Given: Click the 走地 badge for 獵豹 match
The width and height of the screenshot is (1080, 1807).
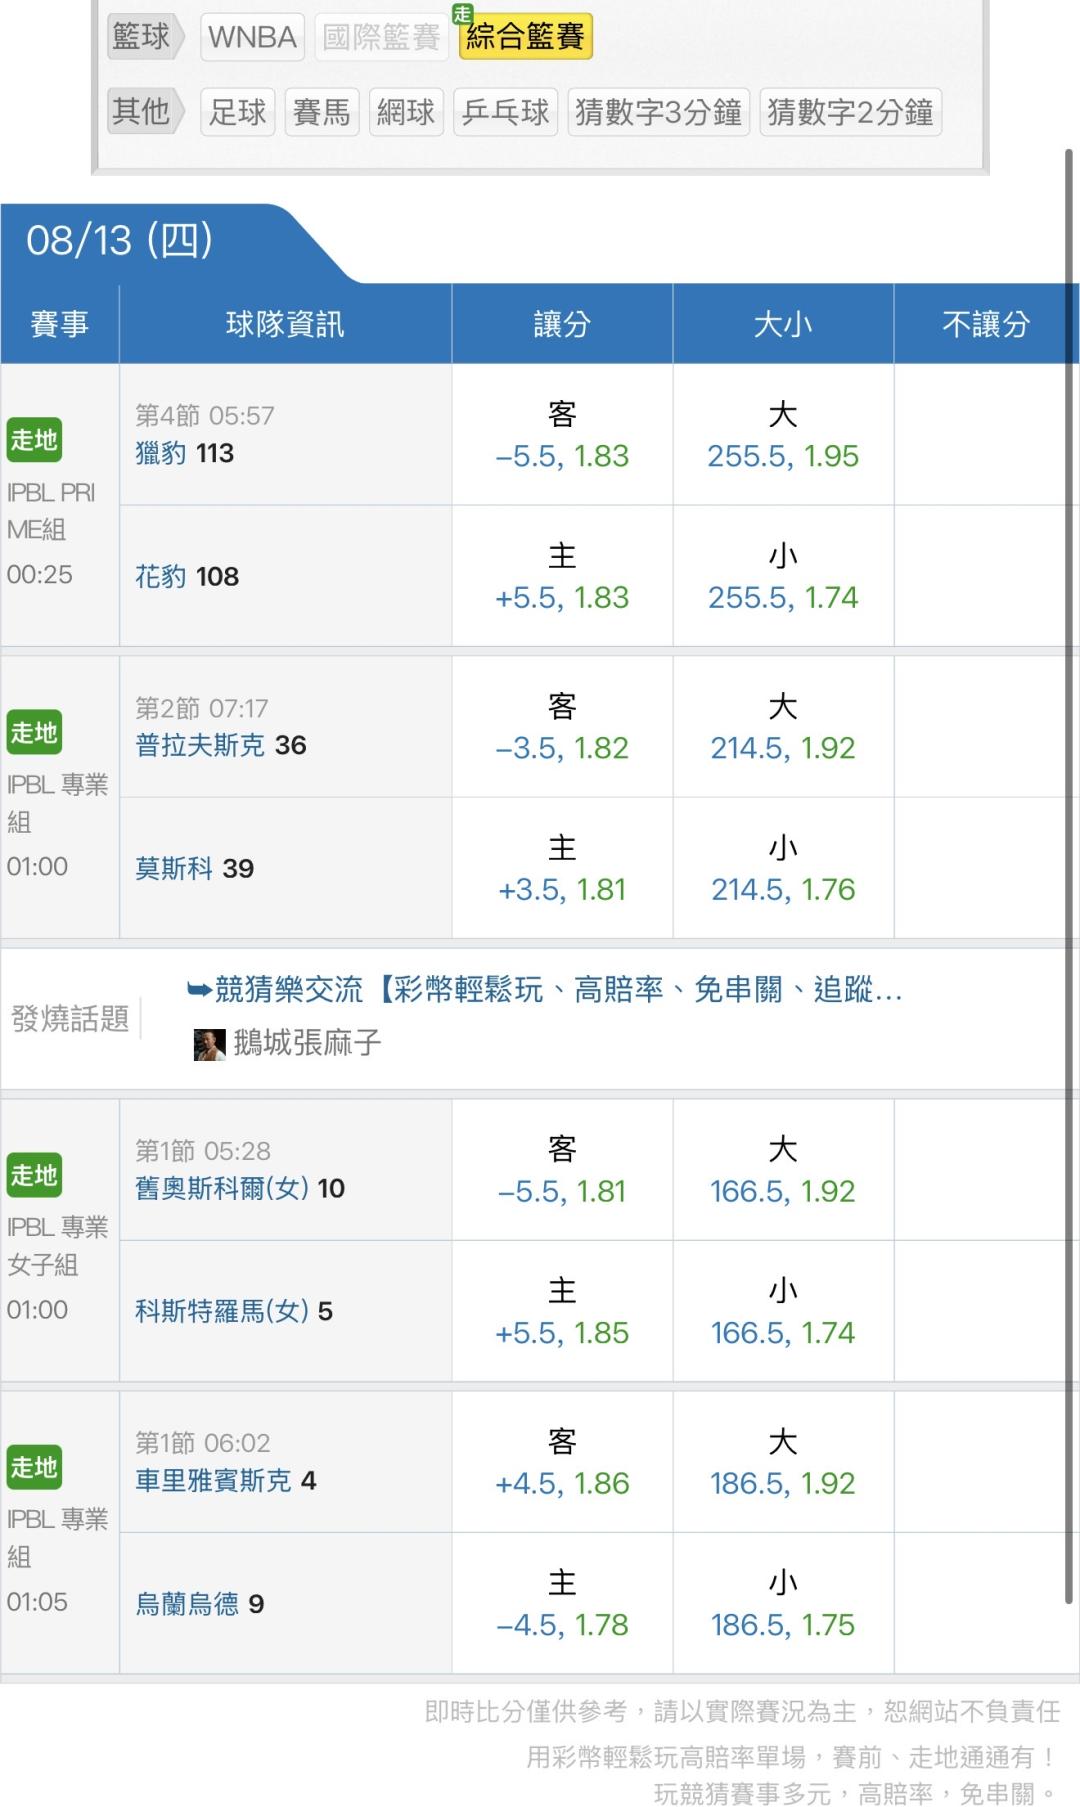Looking at the screenshot, I should (x=34, y=440).
